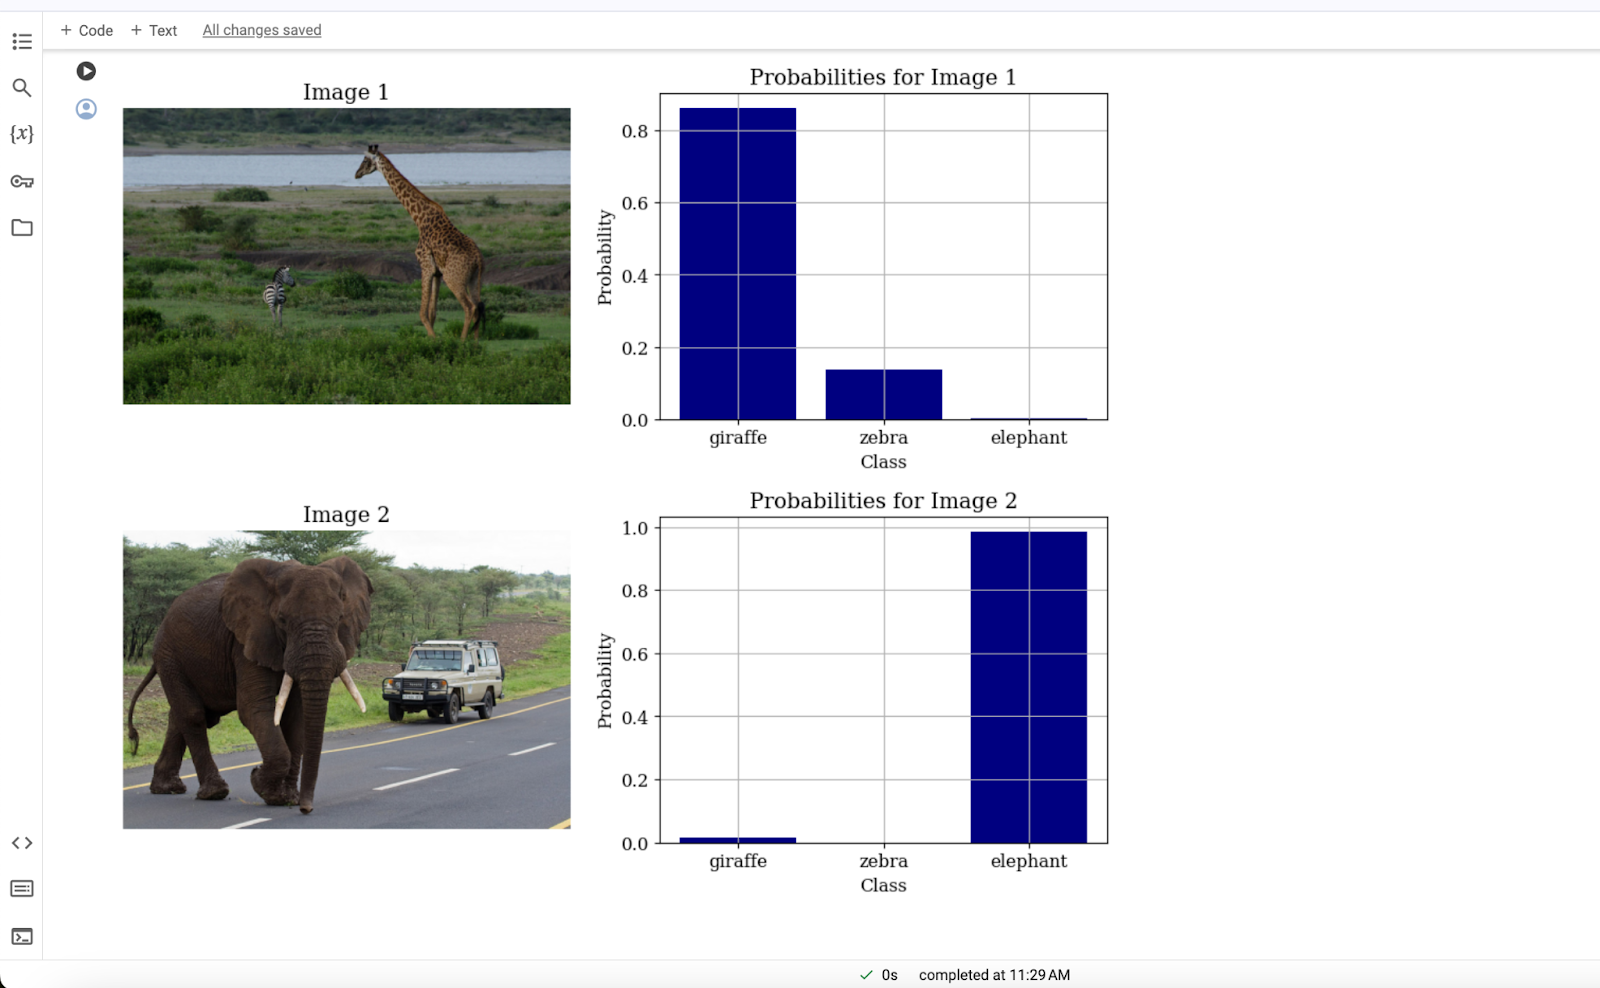
Task: Open the terminal panel icon
Action: [x=22, y=937]
